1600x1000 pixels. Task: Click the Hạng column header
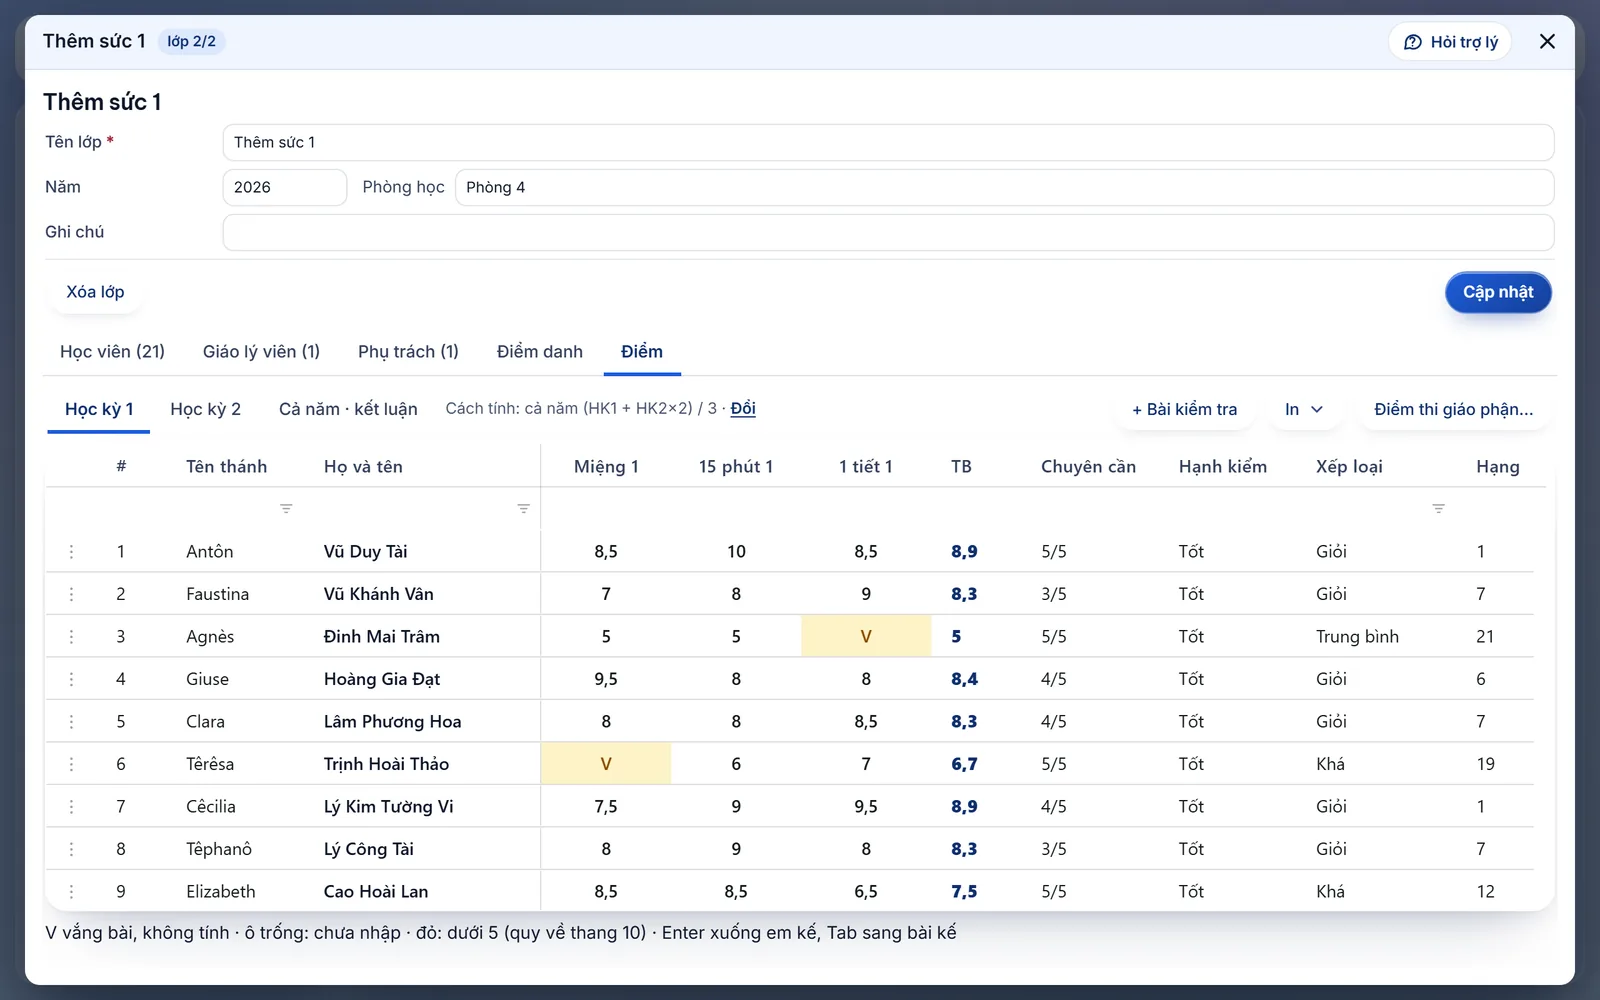tap(1498, 467)
